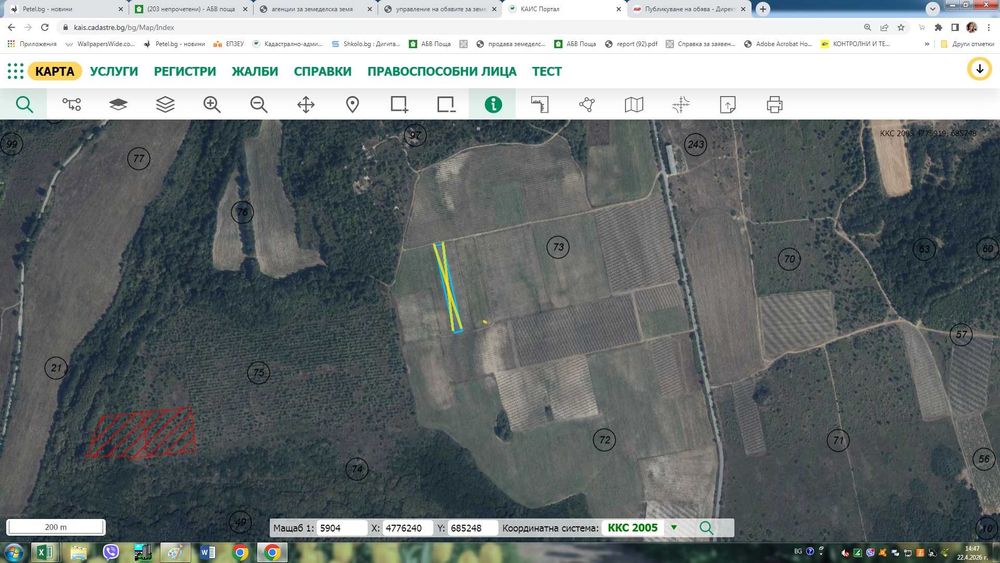The image size is (1000, 563).
Task: Open the search tool in map toolbar
Action: click(x=24, y=104)
